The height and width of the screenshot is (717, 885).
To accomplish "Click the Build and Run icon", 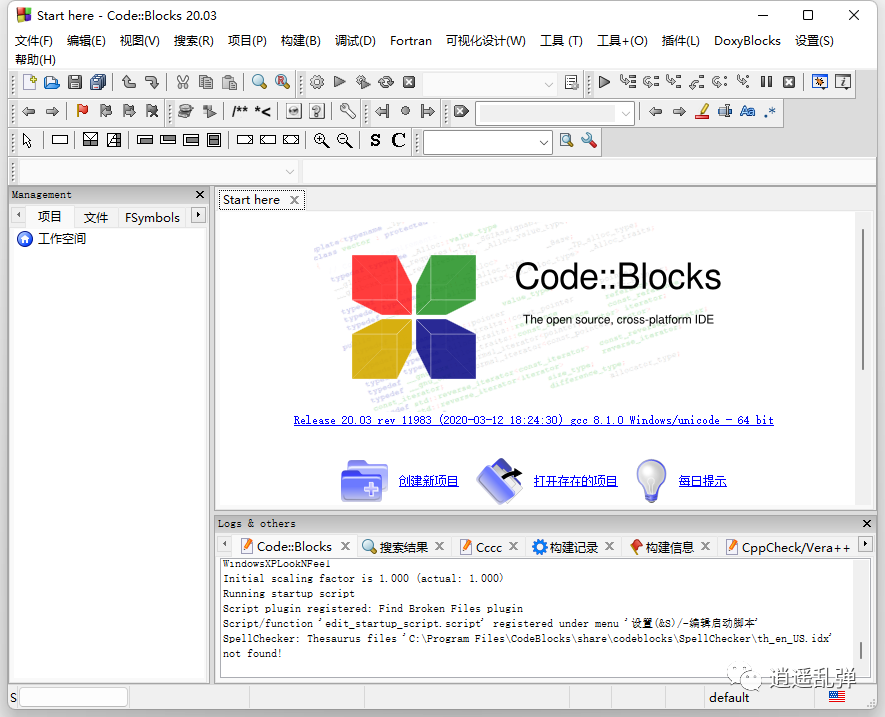I will [363, 83].
